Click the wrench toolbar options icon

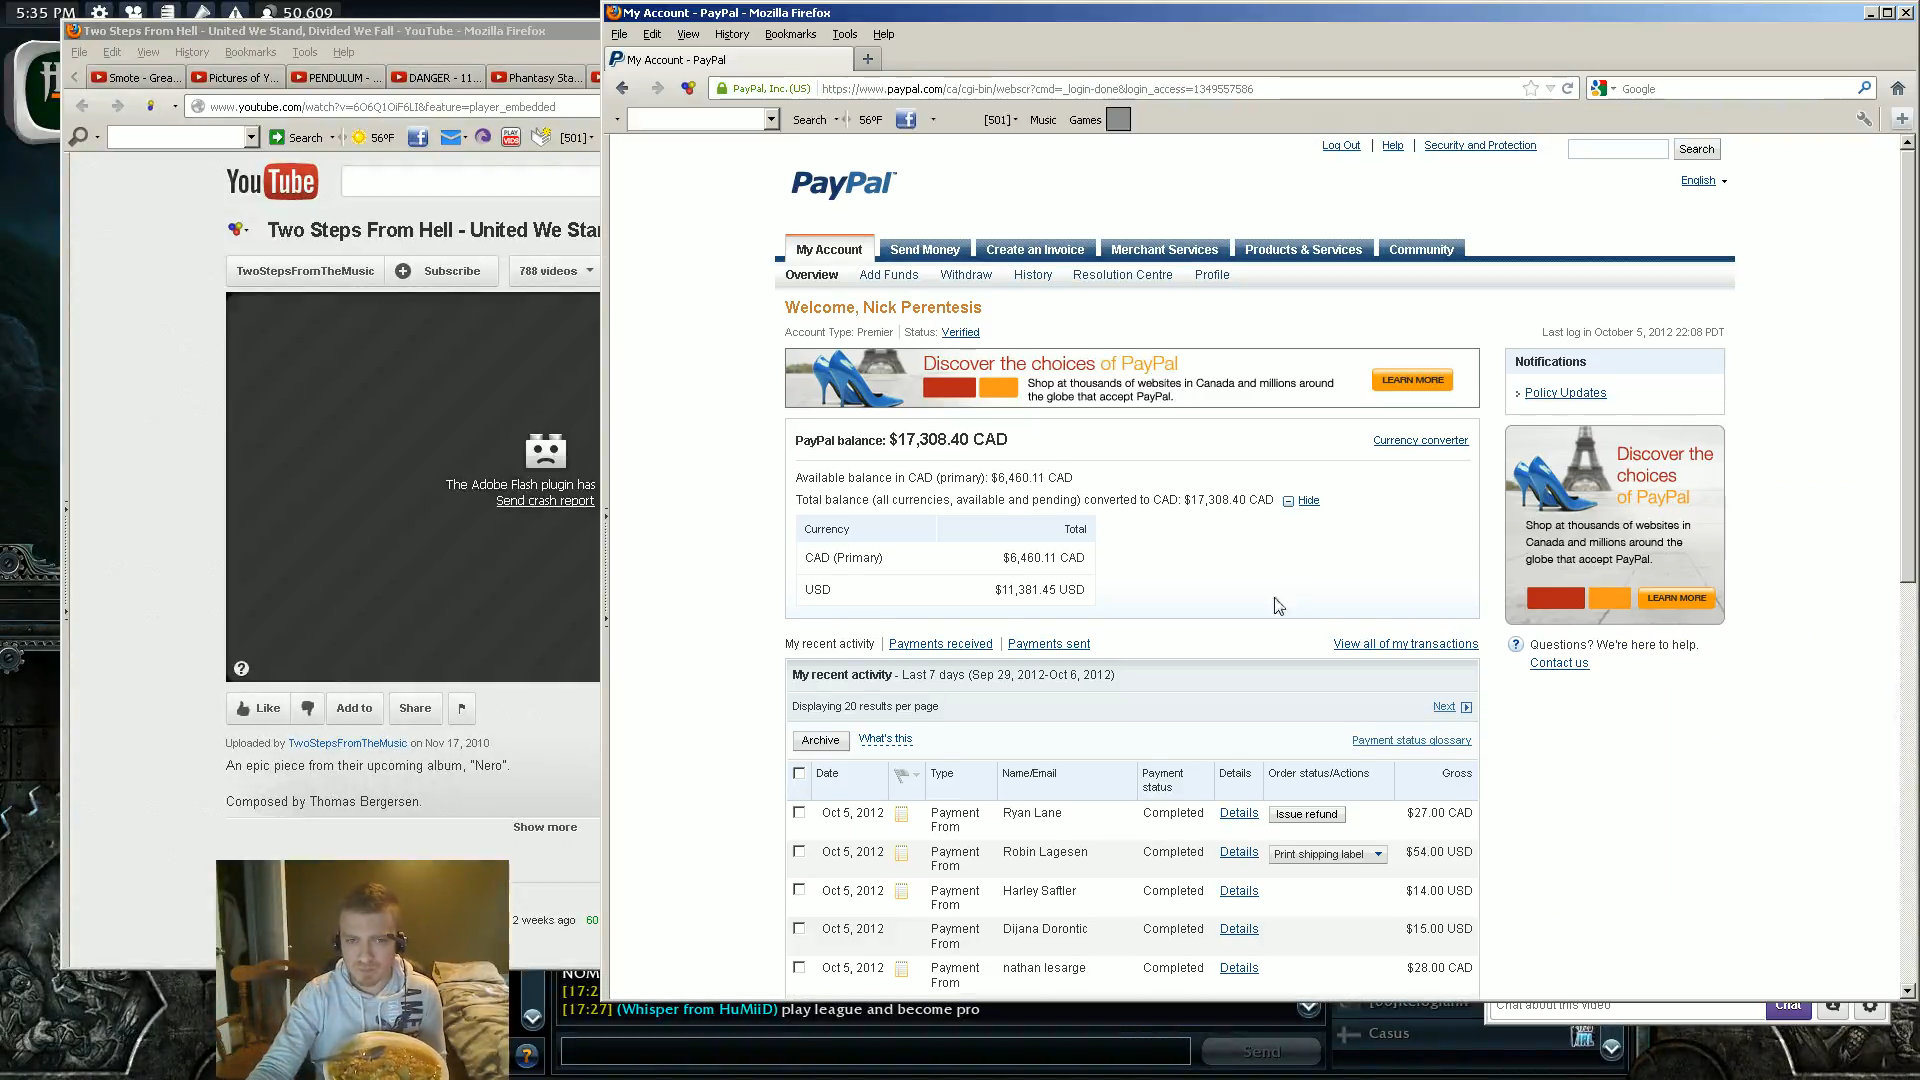tap(1864, 119)
